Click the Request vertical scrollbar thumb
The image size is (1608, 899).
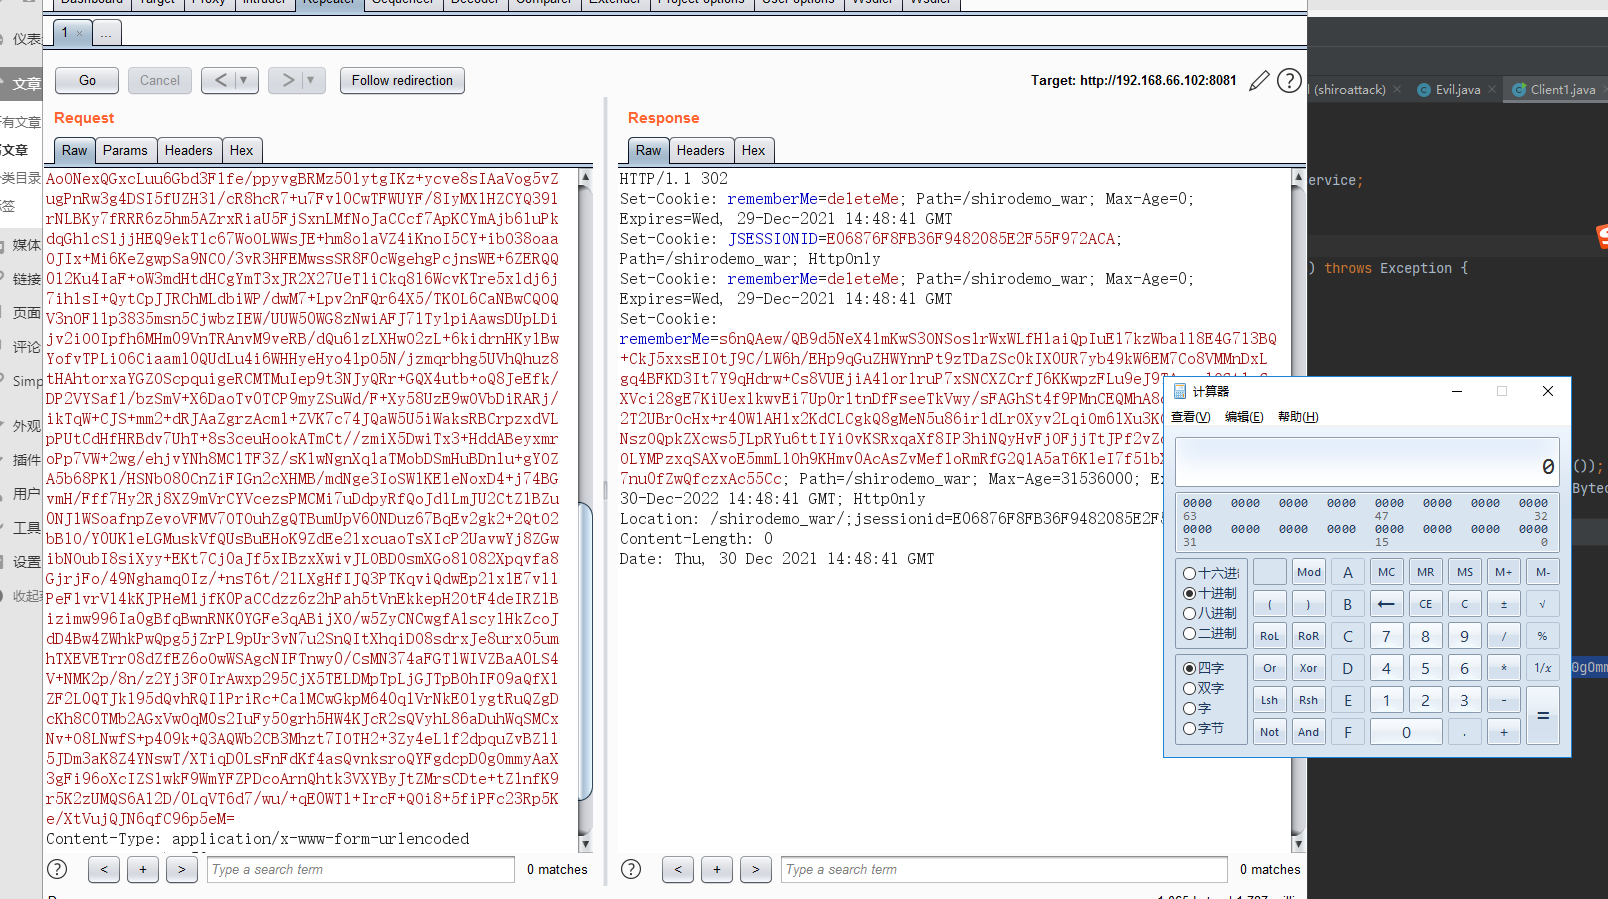click(585, 650)
